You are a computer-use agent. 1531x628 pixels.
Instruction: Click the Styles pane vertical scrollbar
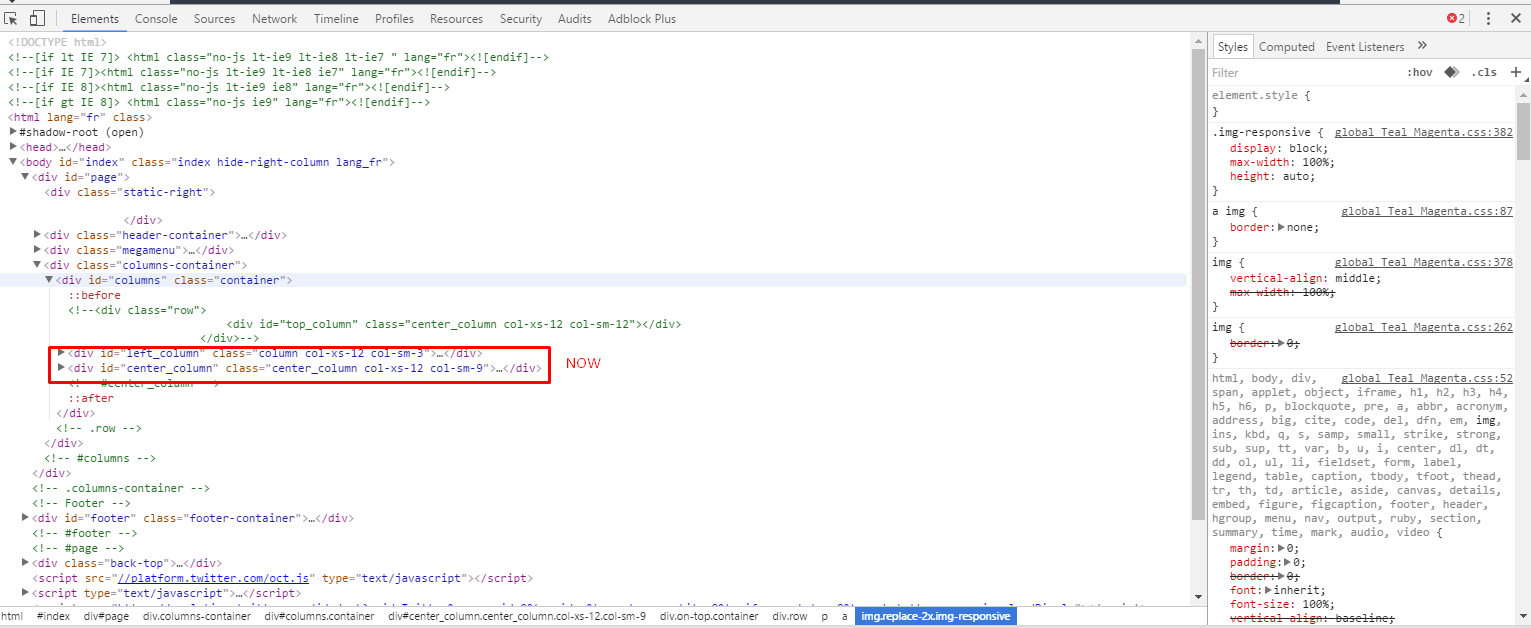pyautogui.click(x=1523, y=130)
